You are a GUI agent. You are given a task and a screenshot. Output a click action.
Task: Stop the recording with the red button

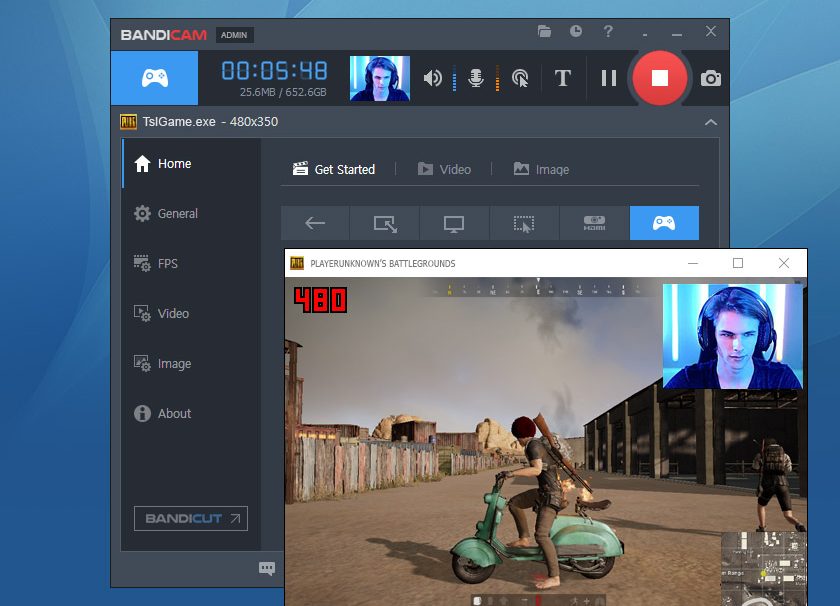point(659,78)
